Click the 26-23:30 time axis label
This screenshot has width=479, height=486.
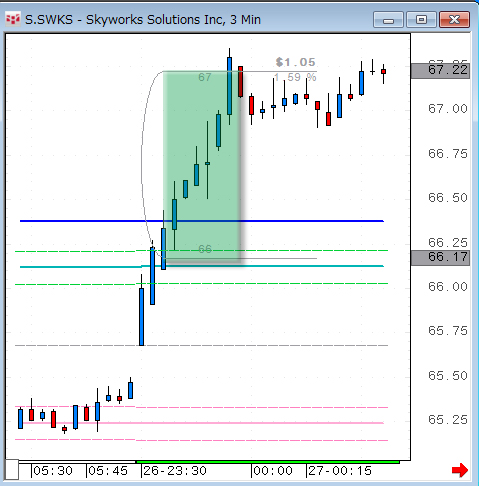pos(175,471)
